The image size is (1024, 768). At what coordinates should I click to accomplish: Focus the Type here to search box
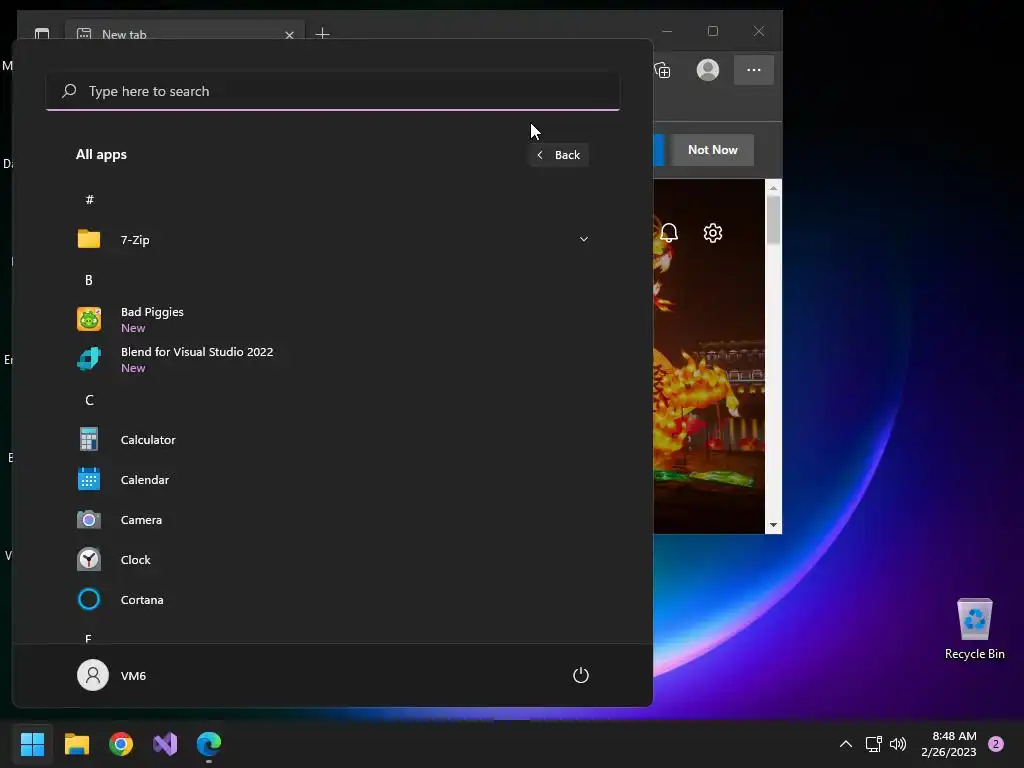[x=333, y=91]
